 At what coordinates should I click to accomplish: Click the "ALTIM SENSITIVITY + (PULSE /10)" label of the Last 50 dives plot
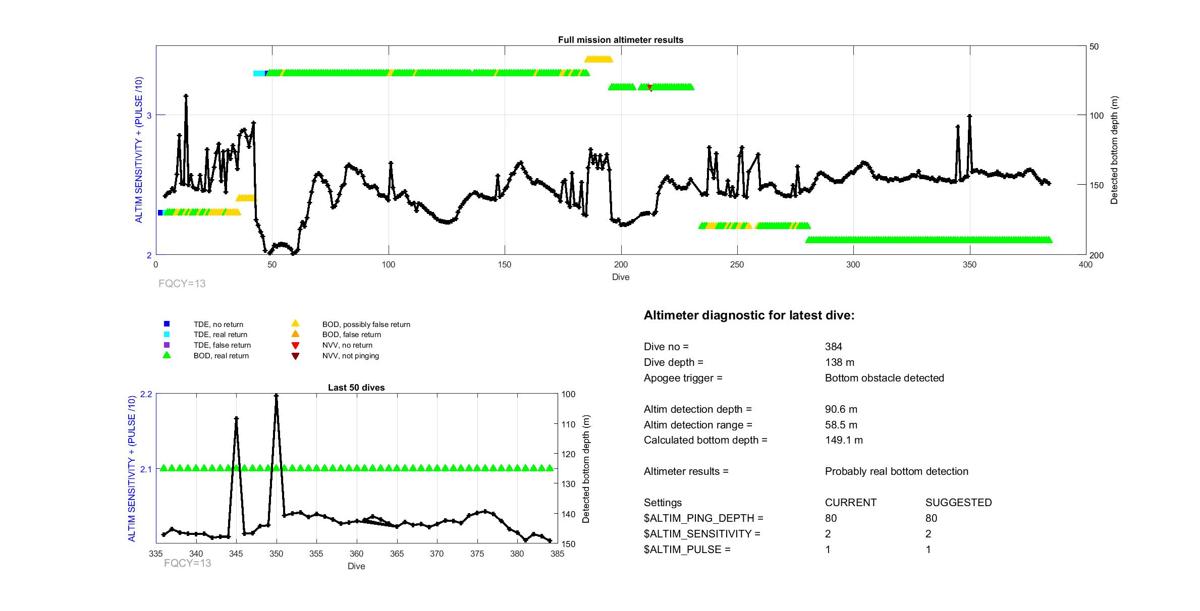pos(133,468)
